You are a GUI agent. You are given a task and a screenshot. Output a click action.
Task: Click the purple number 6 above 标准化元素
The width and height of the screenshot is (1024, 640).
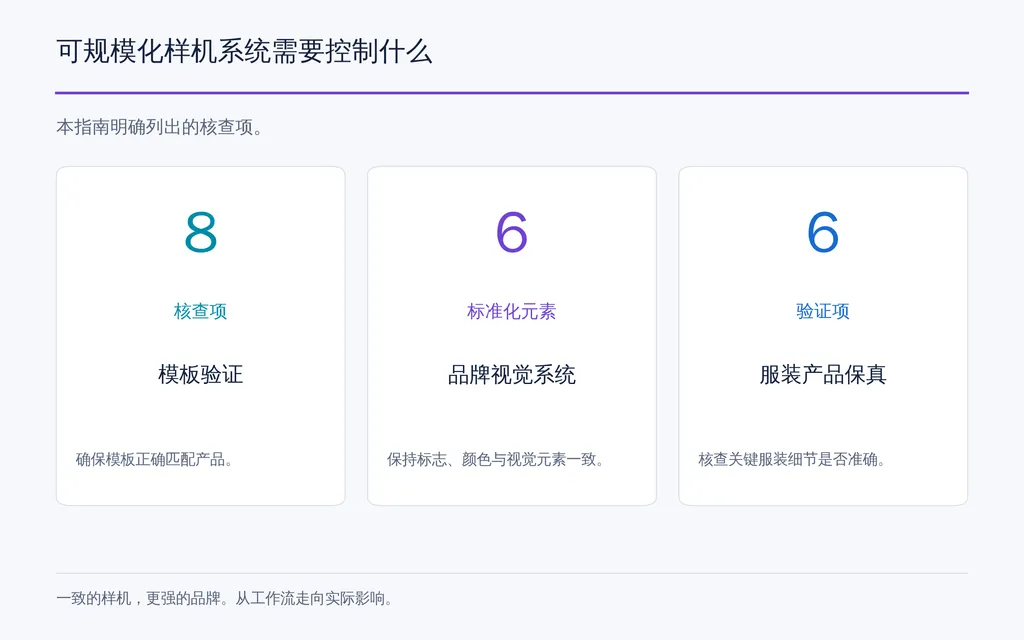(x=511, y=232)
